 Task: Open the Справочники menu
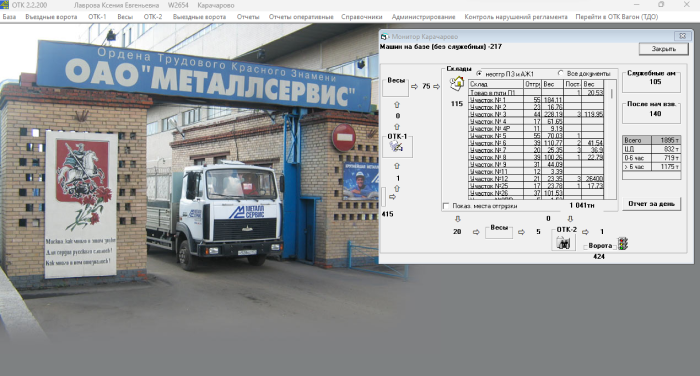tap(362, 17)
